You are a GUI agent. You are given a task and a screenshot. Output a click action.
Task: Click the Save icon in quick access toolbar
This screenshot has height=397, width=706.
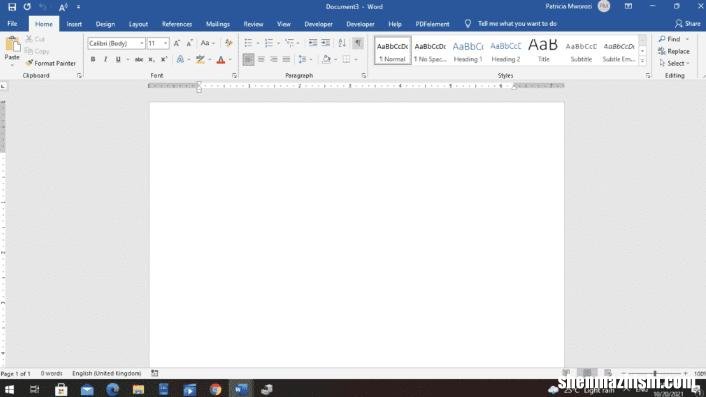coord(12,7)
